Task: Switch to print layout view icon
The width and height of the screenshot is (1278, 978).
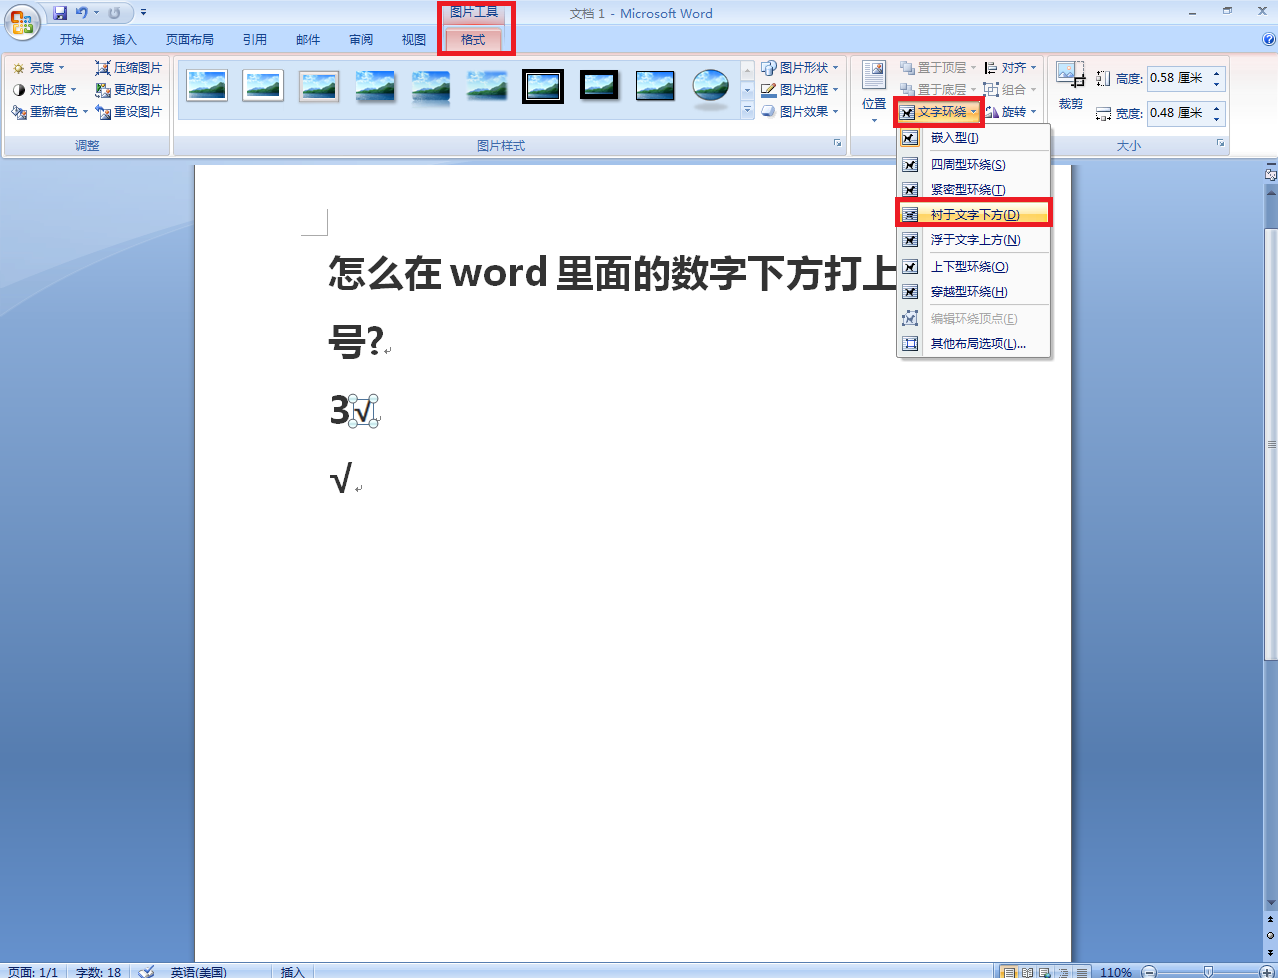Action: click(1009, 972)
